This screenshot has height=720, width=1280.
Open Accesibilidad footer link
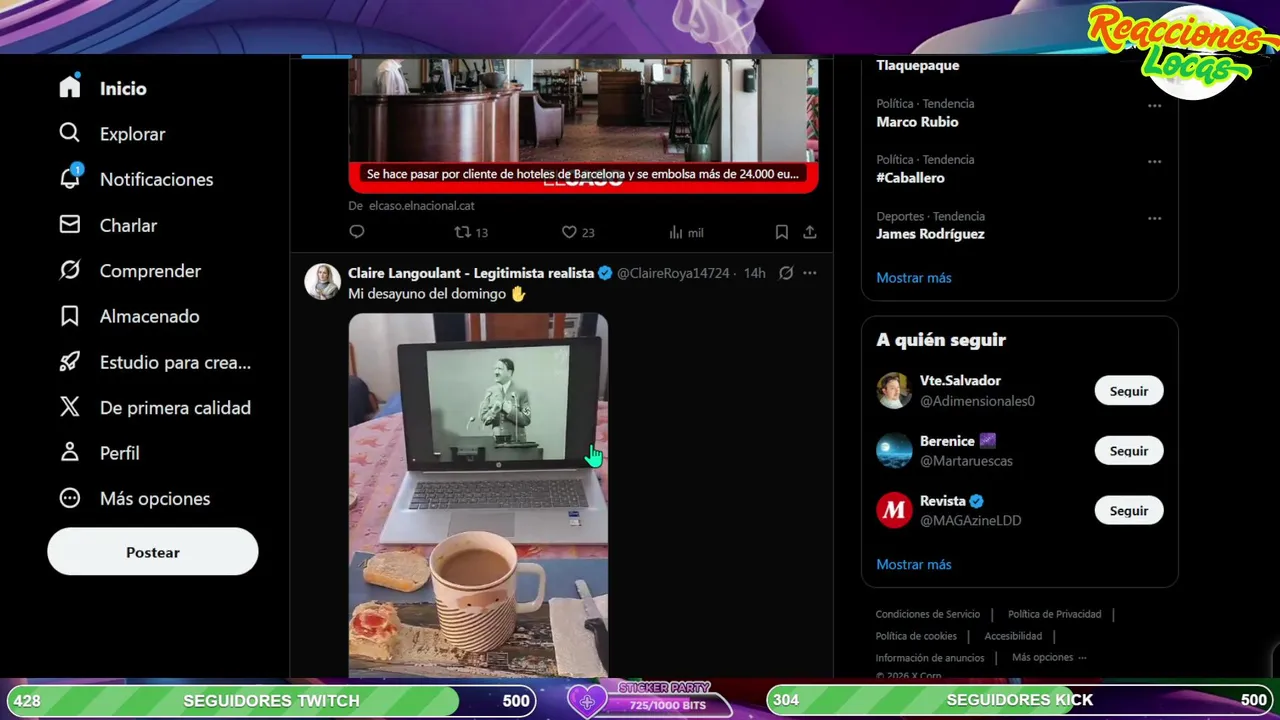tap(1013, 636)
